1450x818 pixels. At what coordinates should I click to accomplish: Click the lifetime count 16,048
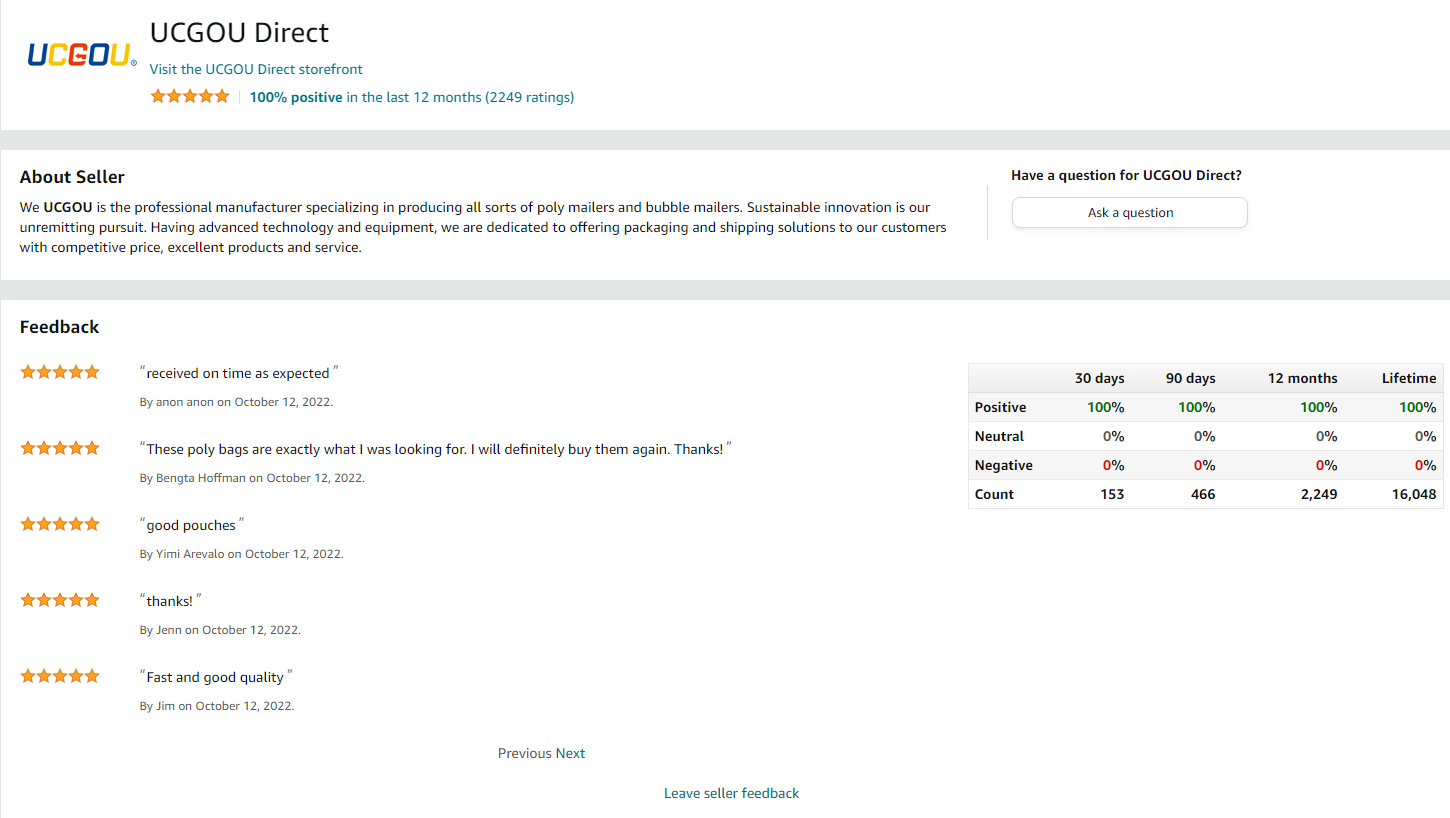tap(1414, 494)
